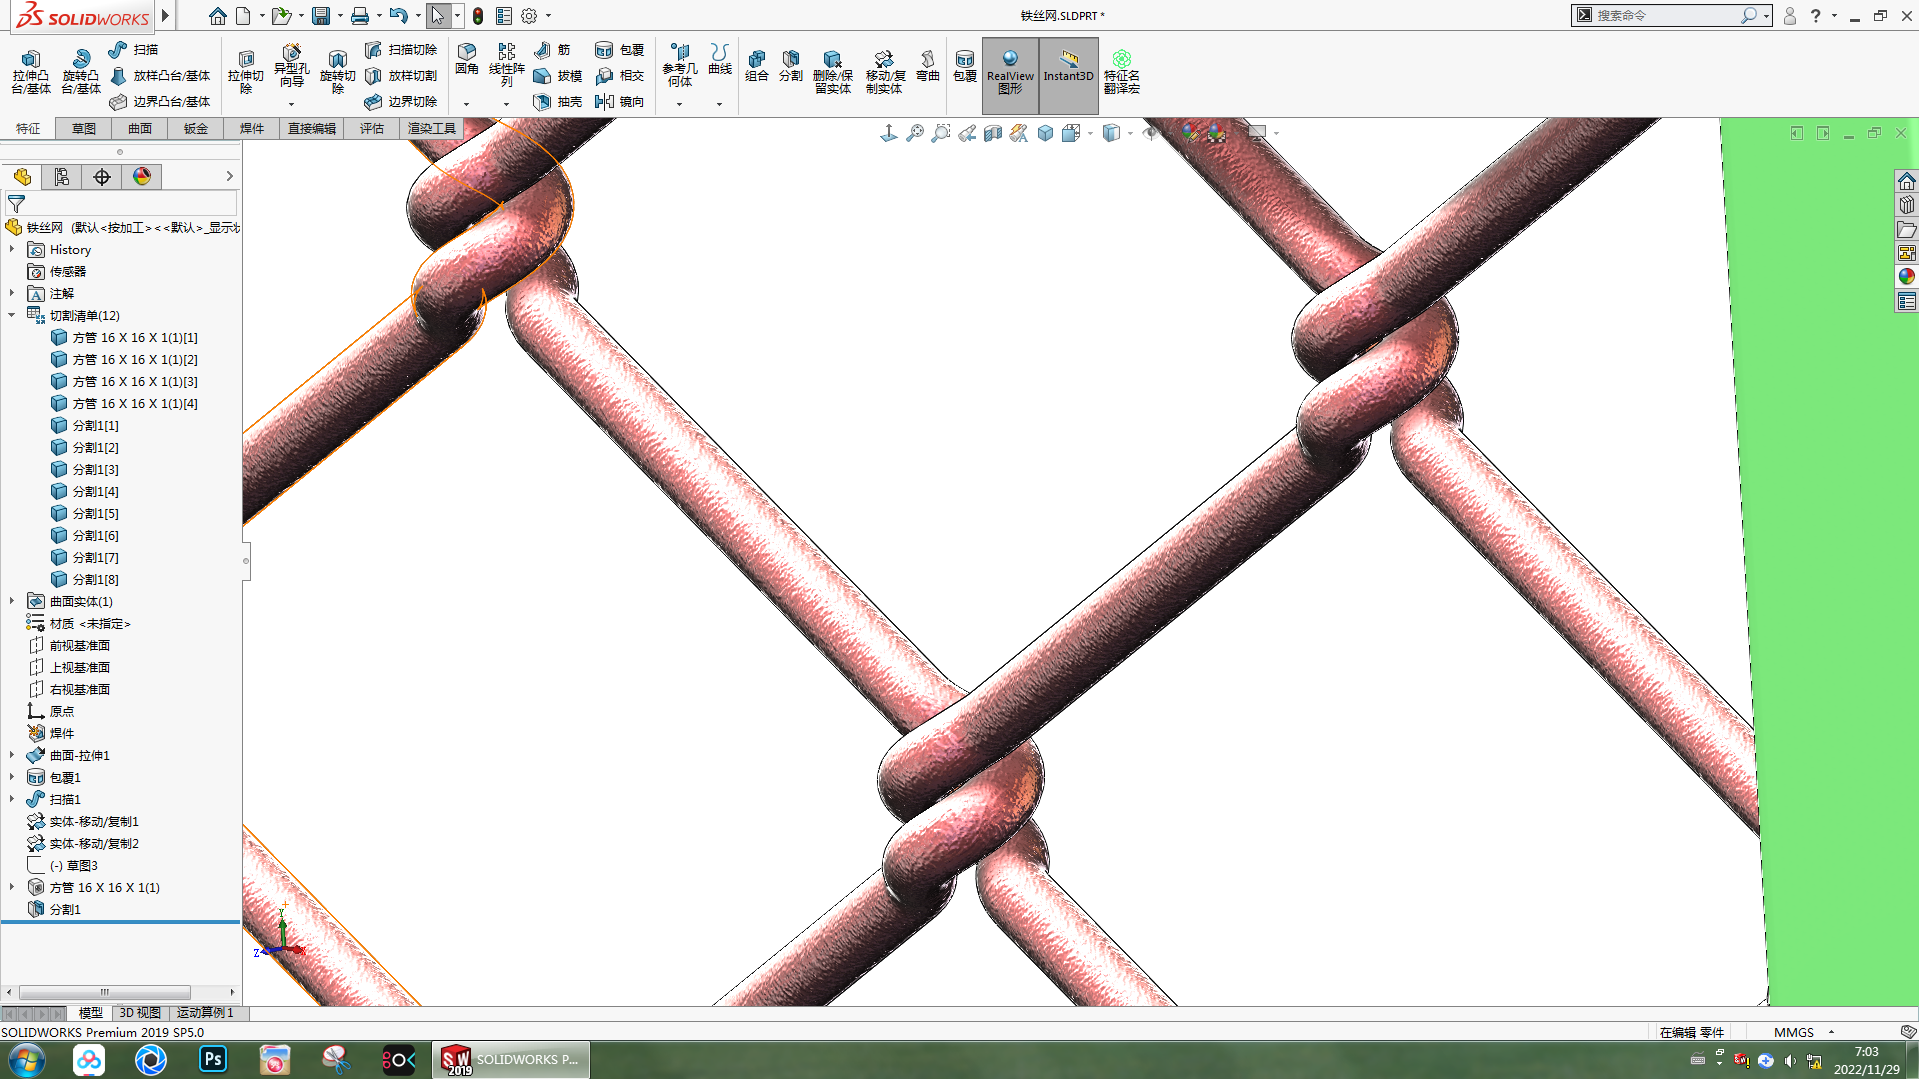Open the 圆角 fillet dropdown arrow

(x=466, y=104)
